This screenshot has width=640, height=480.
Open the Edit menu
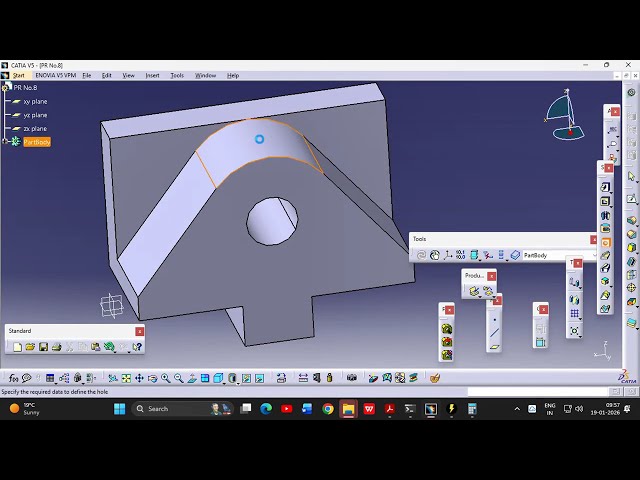(x=107, y=76)
